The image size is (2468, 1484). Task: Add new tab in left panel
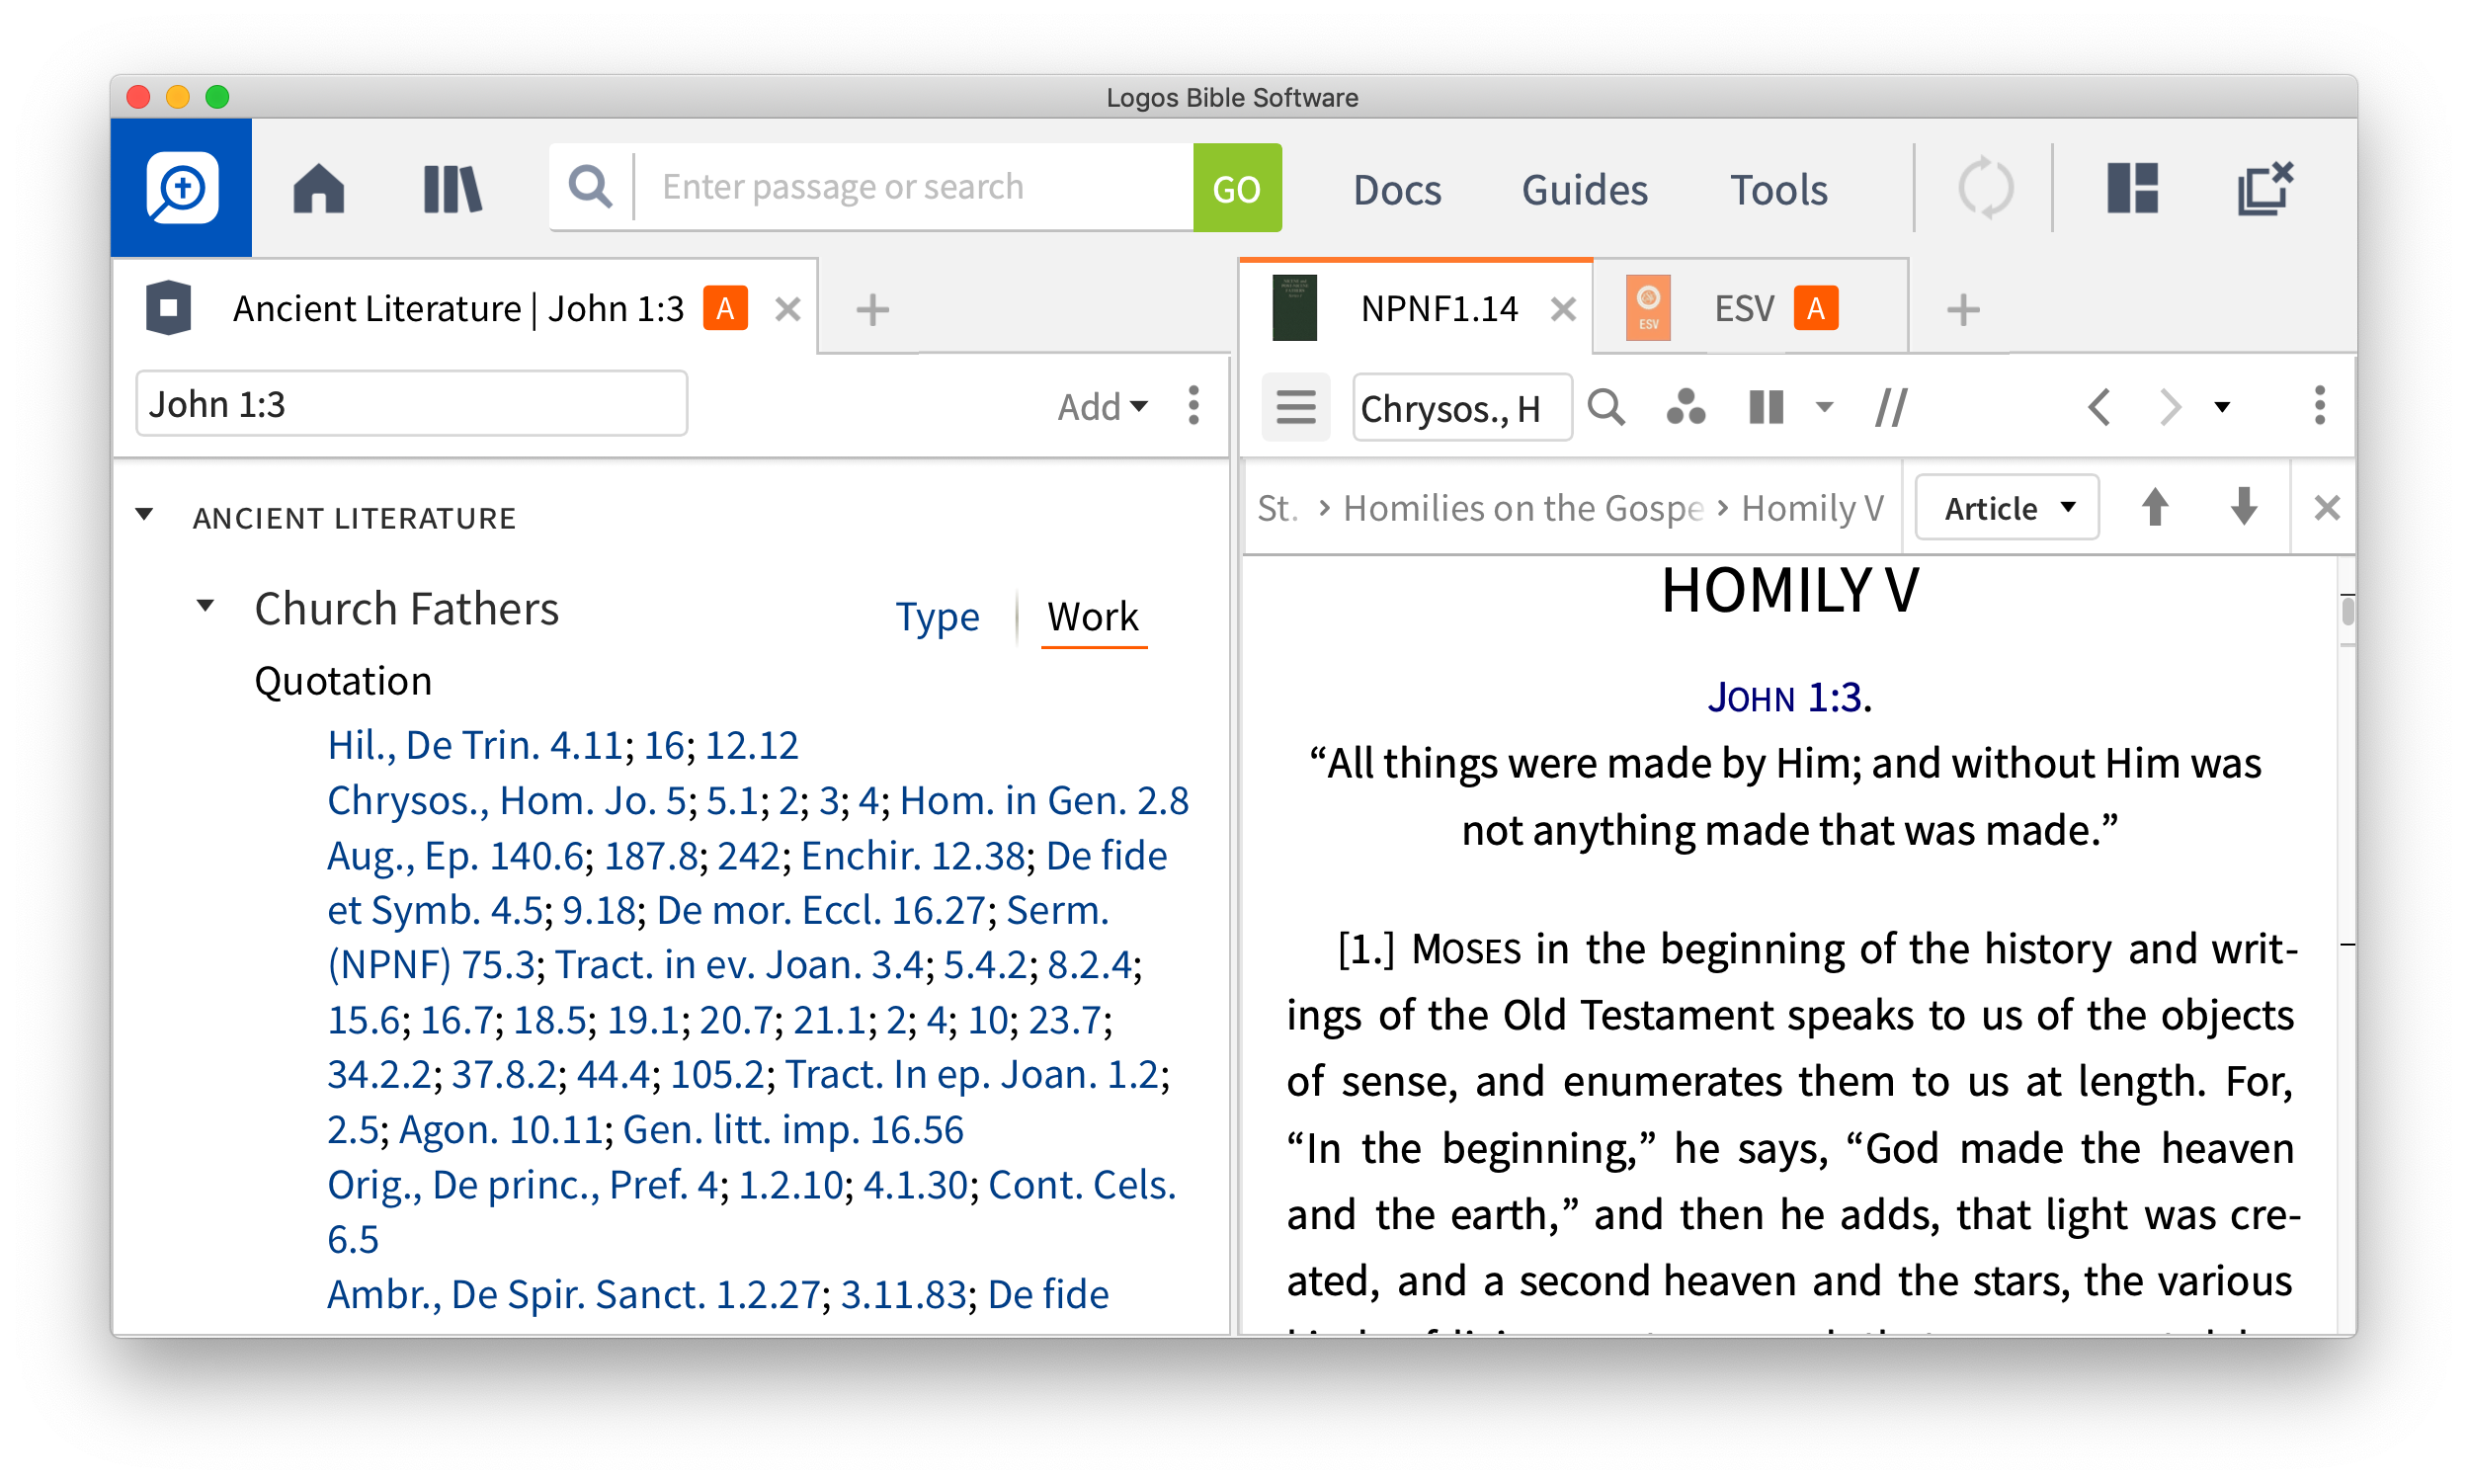coord(873,309)
